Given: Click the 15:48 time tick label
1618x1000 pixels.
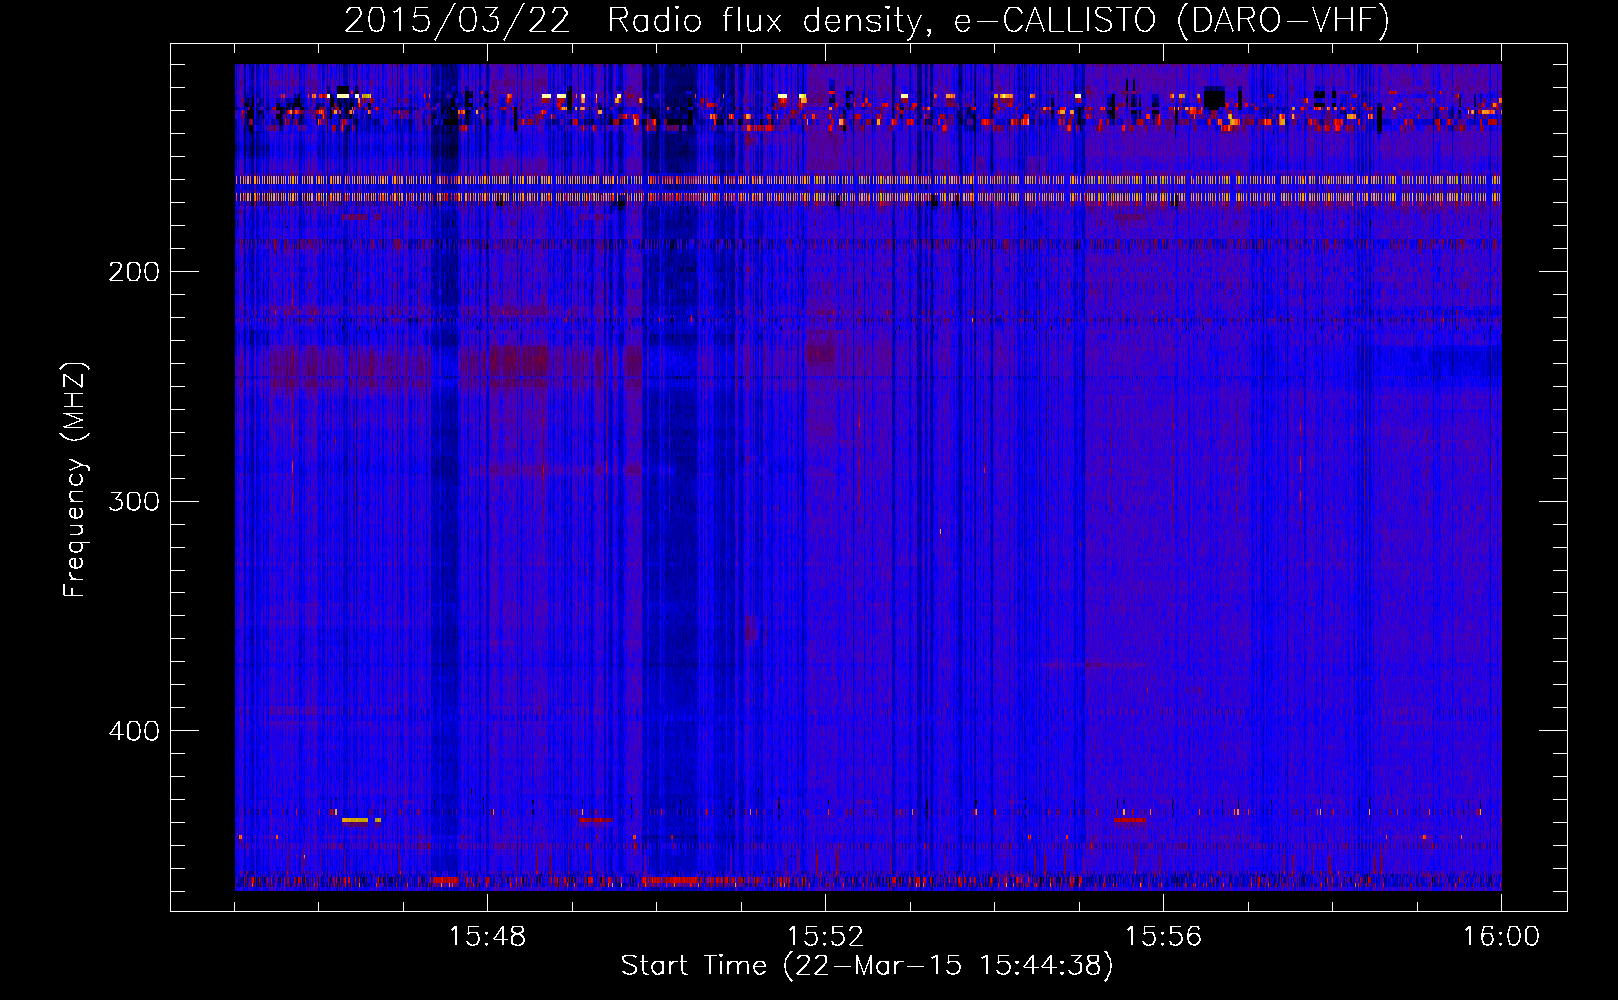Looking at the screenshot, I should [487, 937].
